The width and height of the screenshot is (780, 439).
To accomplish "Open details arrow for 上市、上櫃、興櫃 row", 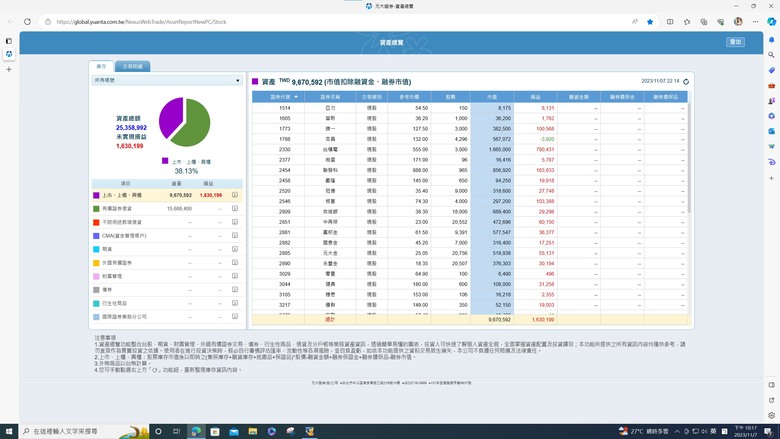I will 235,195.
